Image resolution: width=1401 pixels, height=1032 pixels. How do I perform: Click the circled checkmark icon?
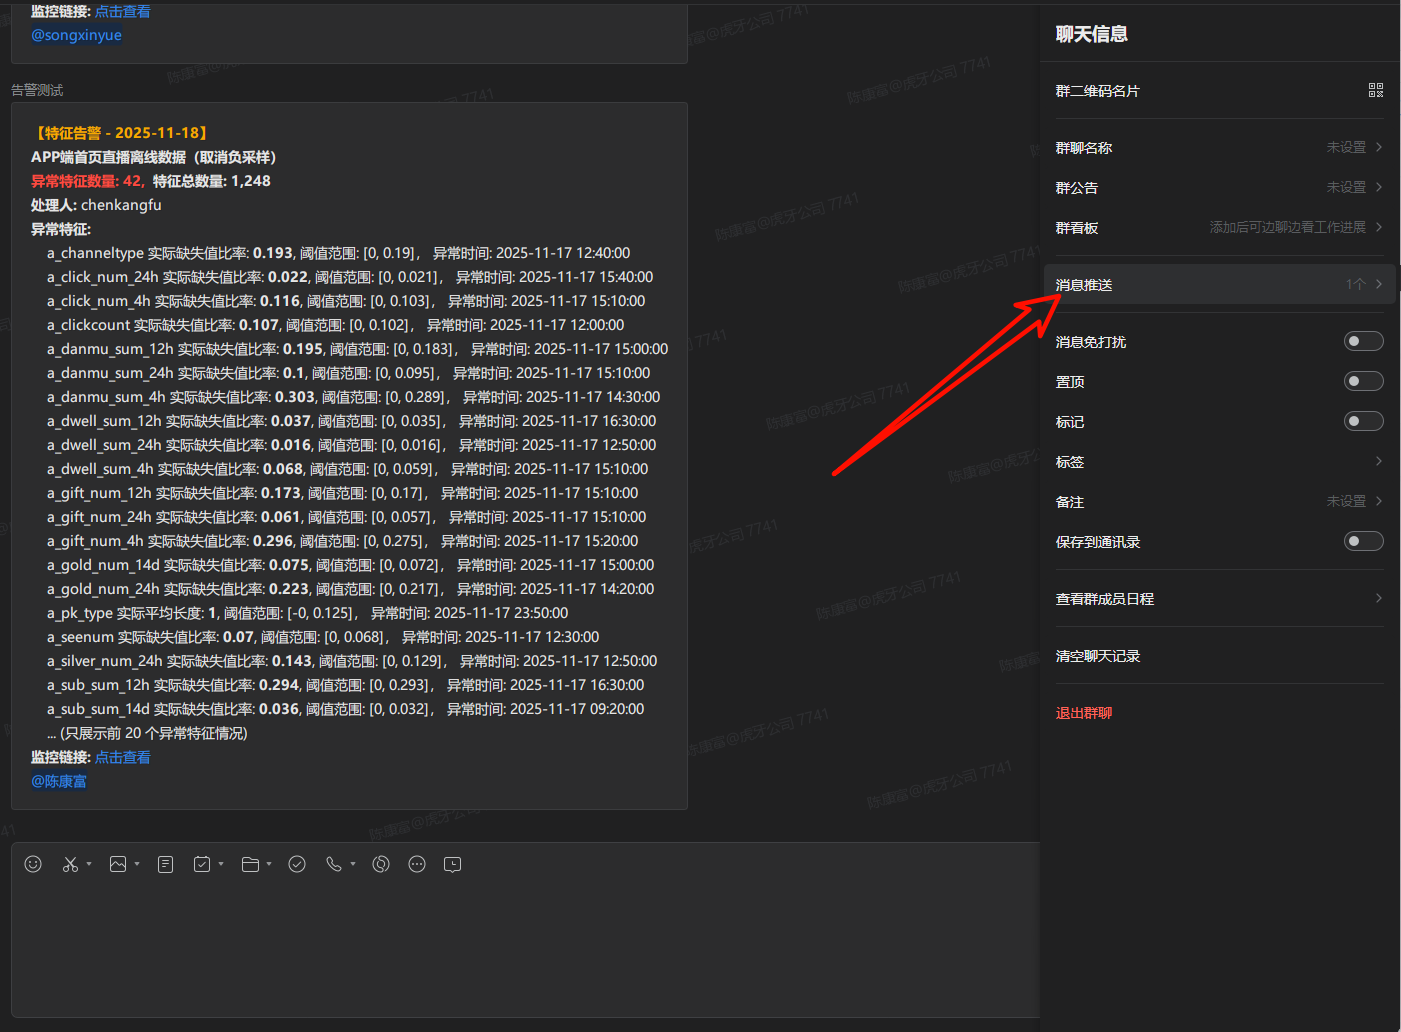(x=297, y=864)
